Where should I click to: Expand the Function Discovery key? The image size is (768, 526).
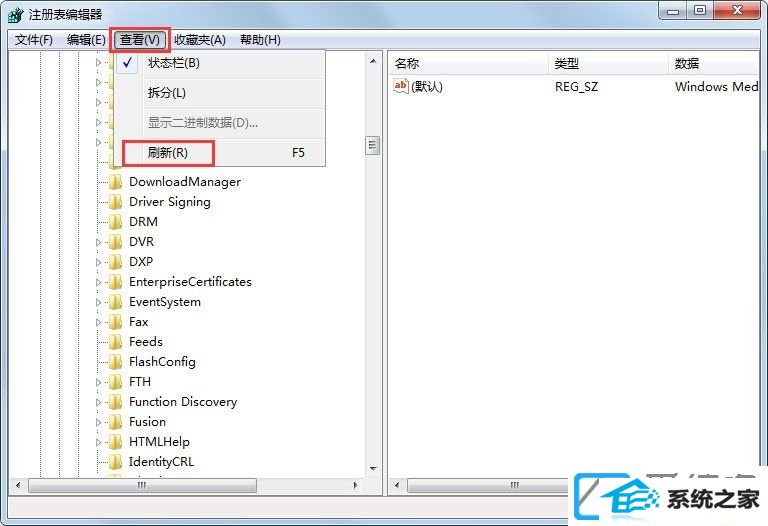[x=98, y=402]
